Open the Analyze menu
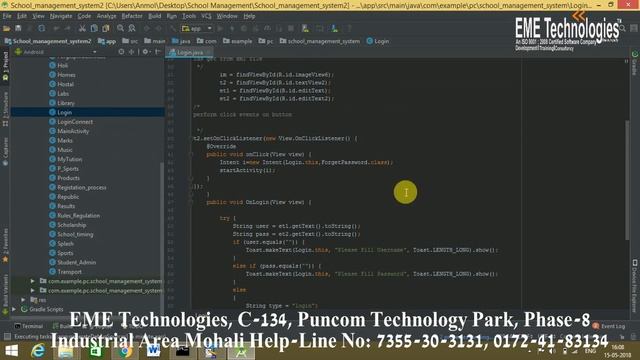The image size is (640, 360). click(107, 16)
